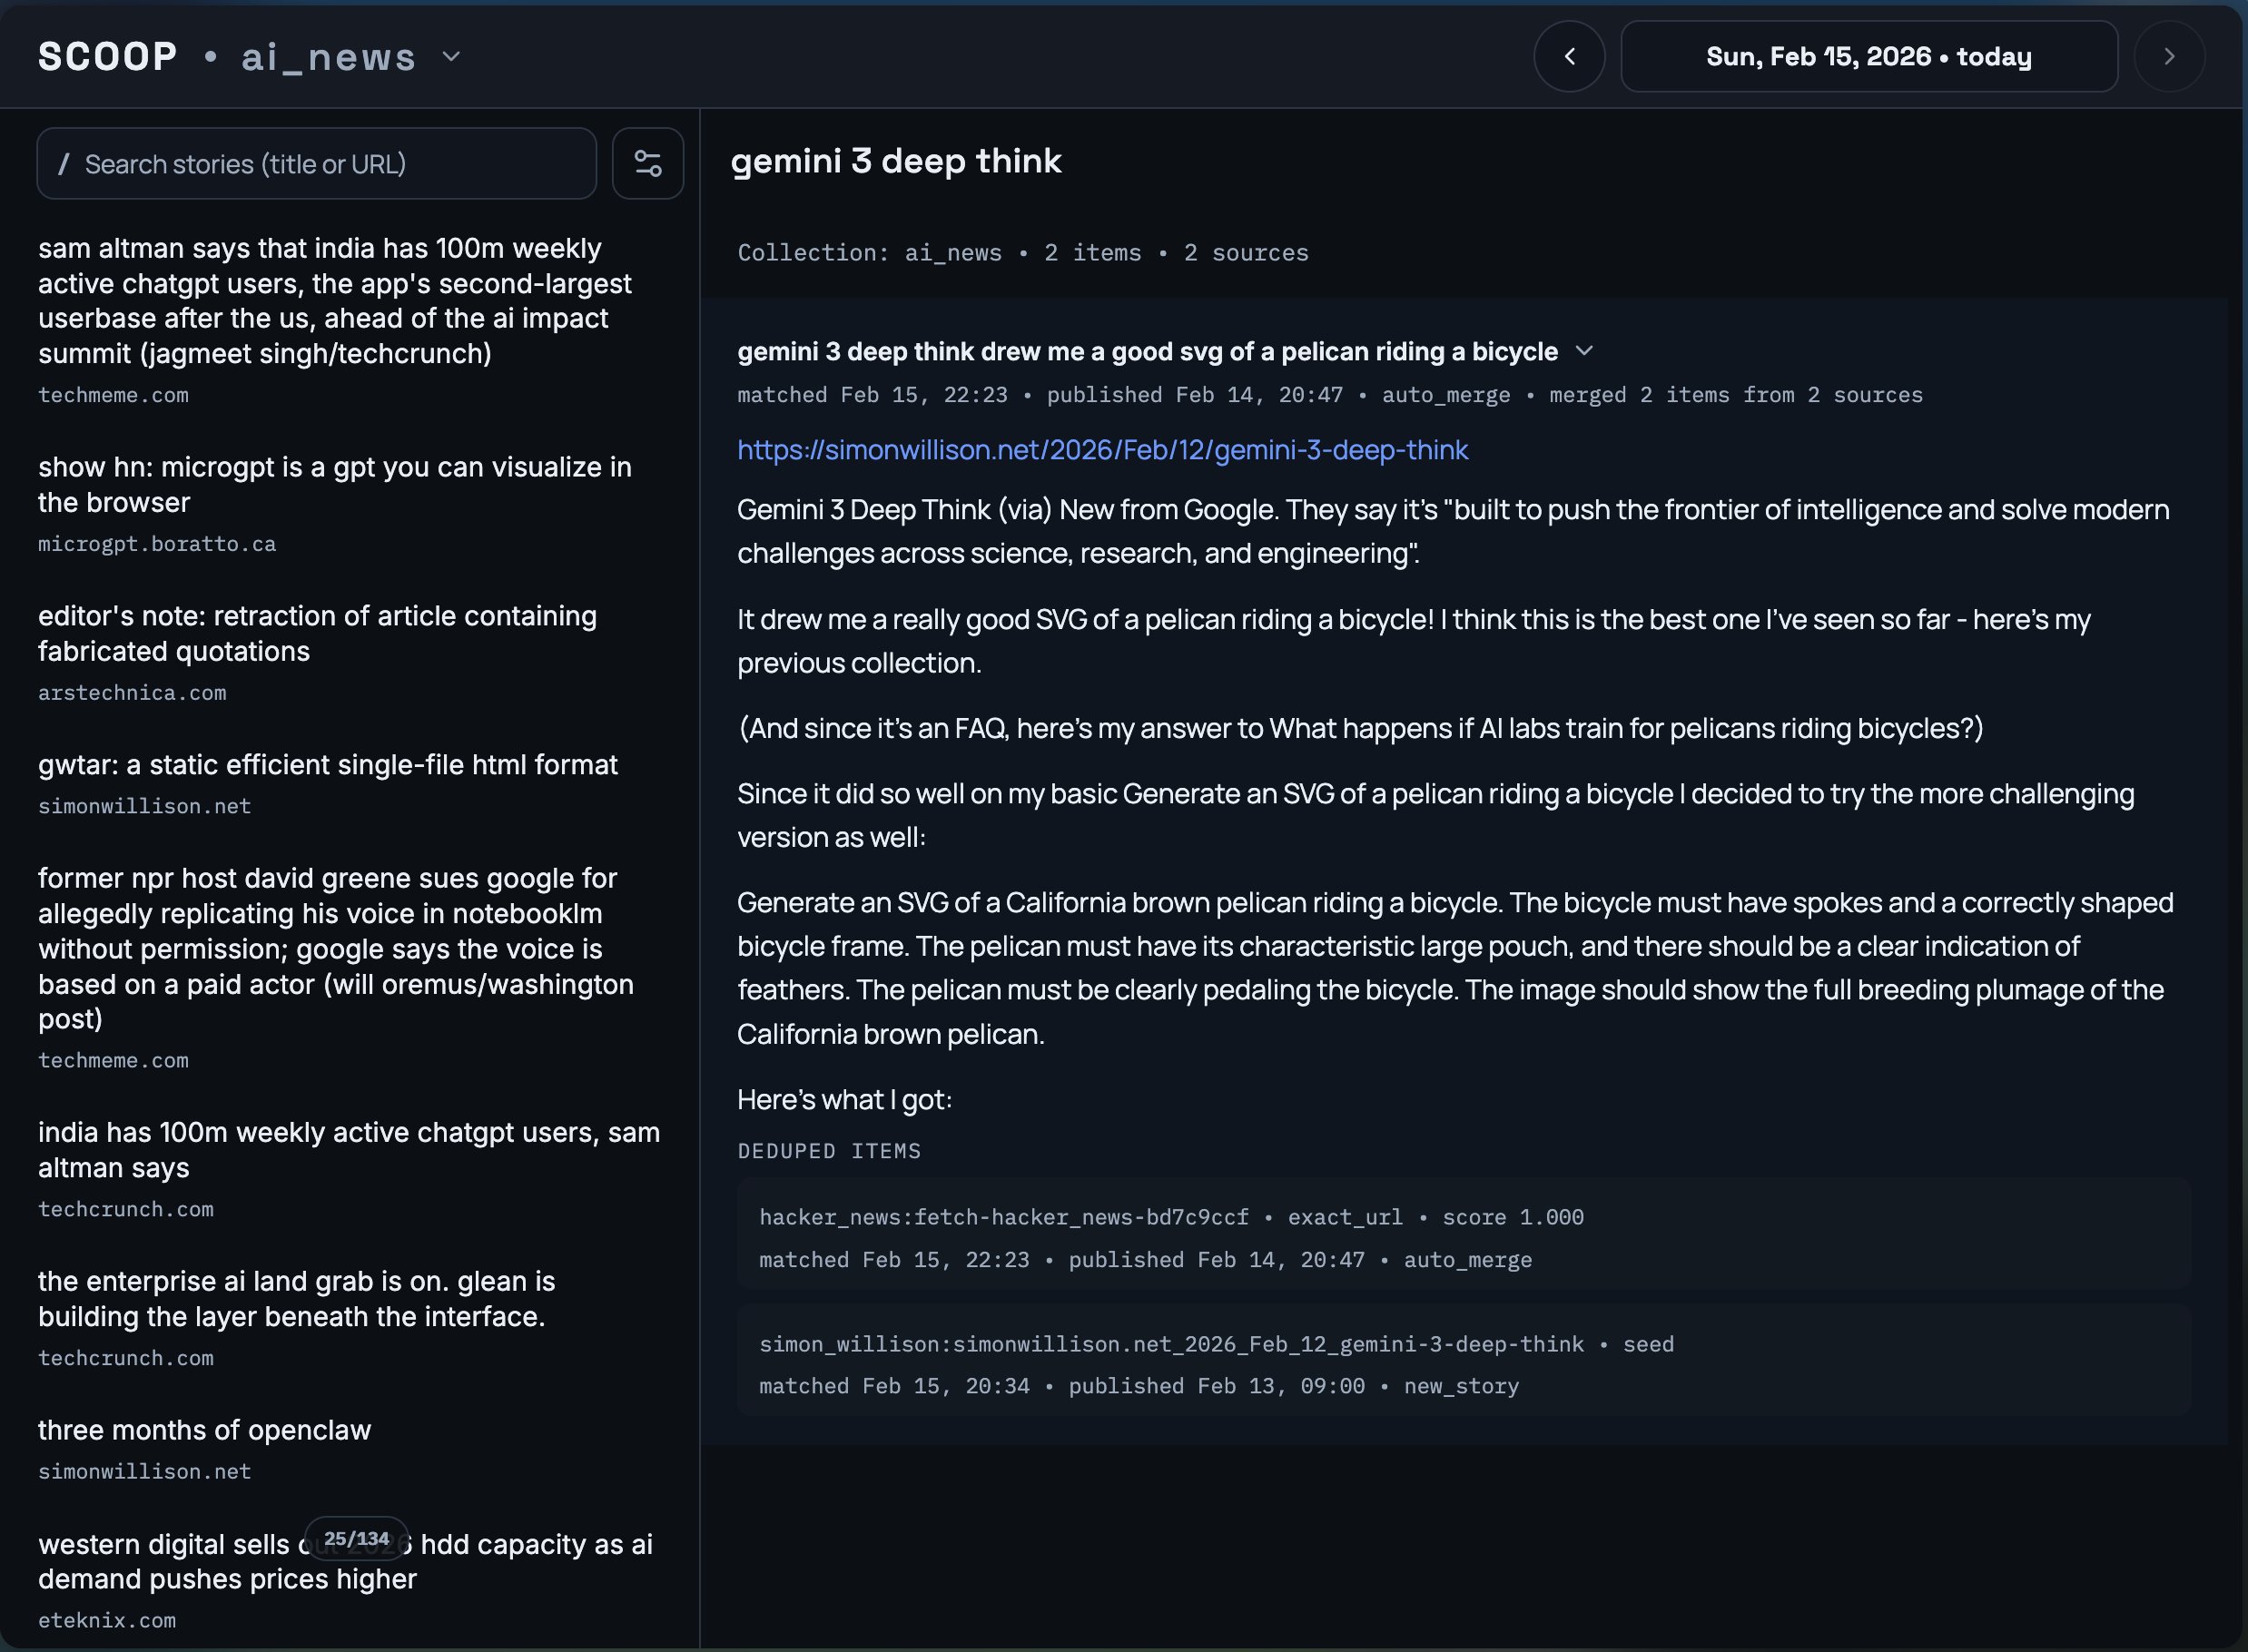Select Sam Altman India 100m techmeme story

click(x=335, y=300)
